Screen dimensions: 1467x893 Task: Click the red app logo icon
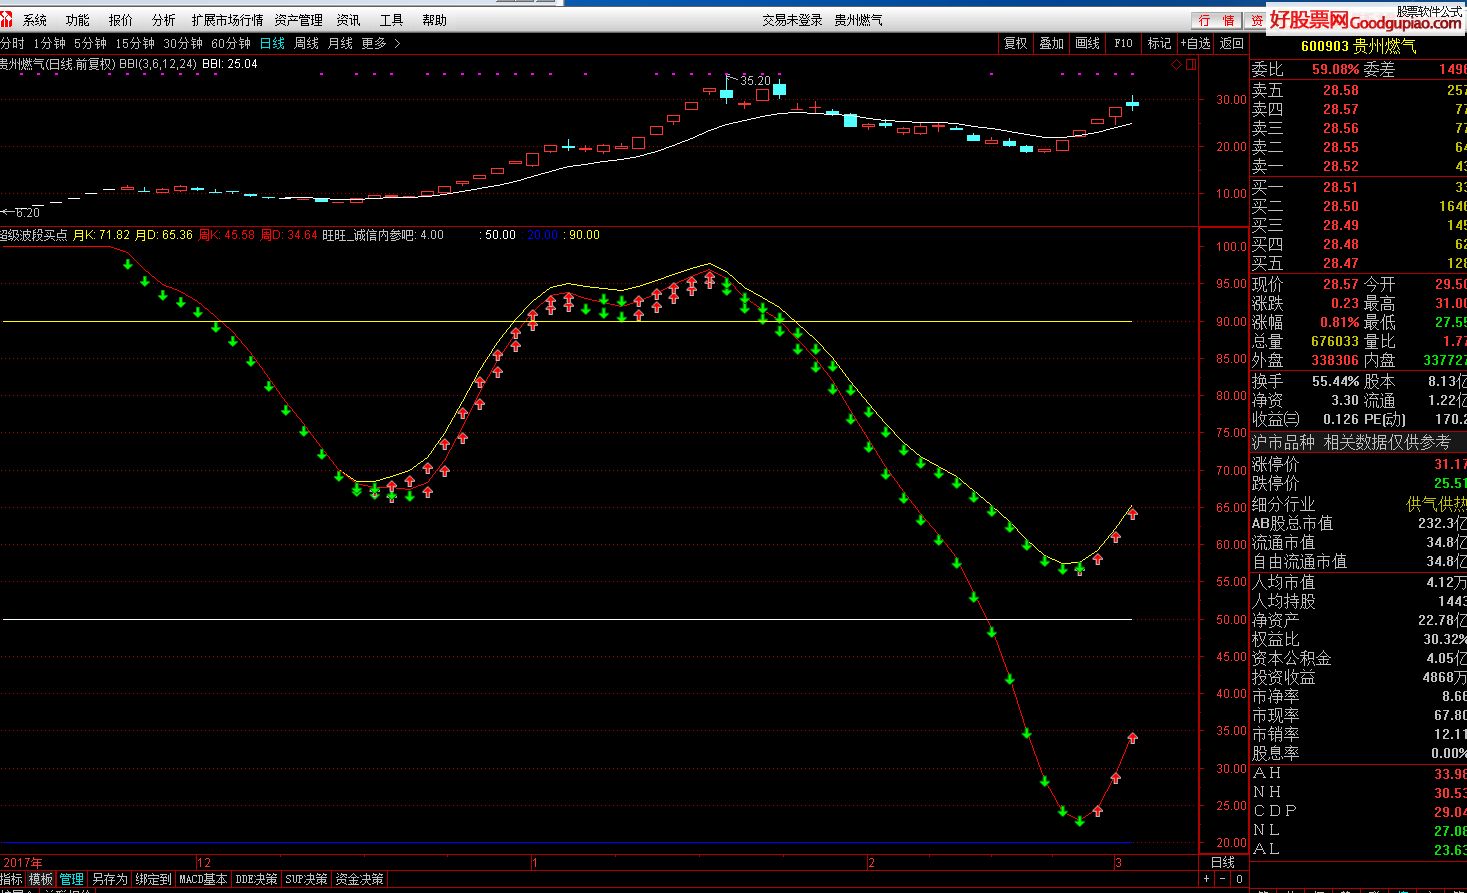click(7, 19)
